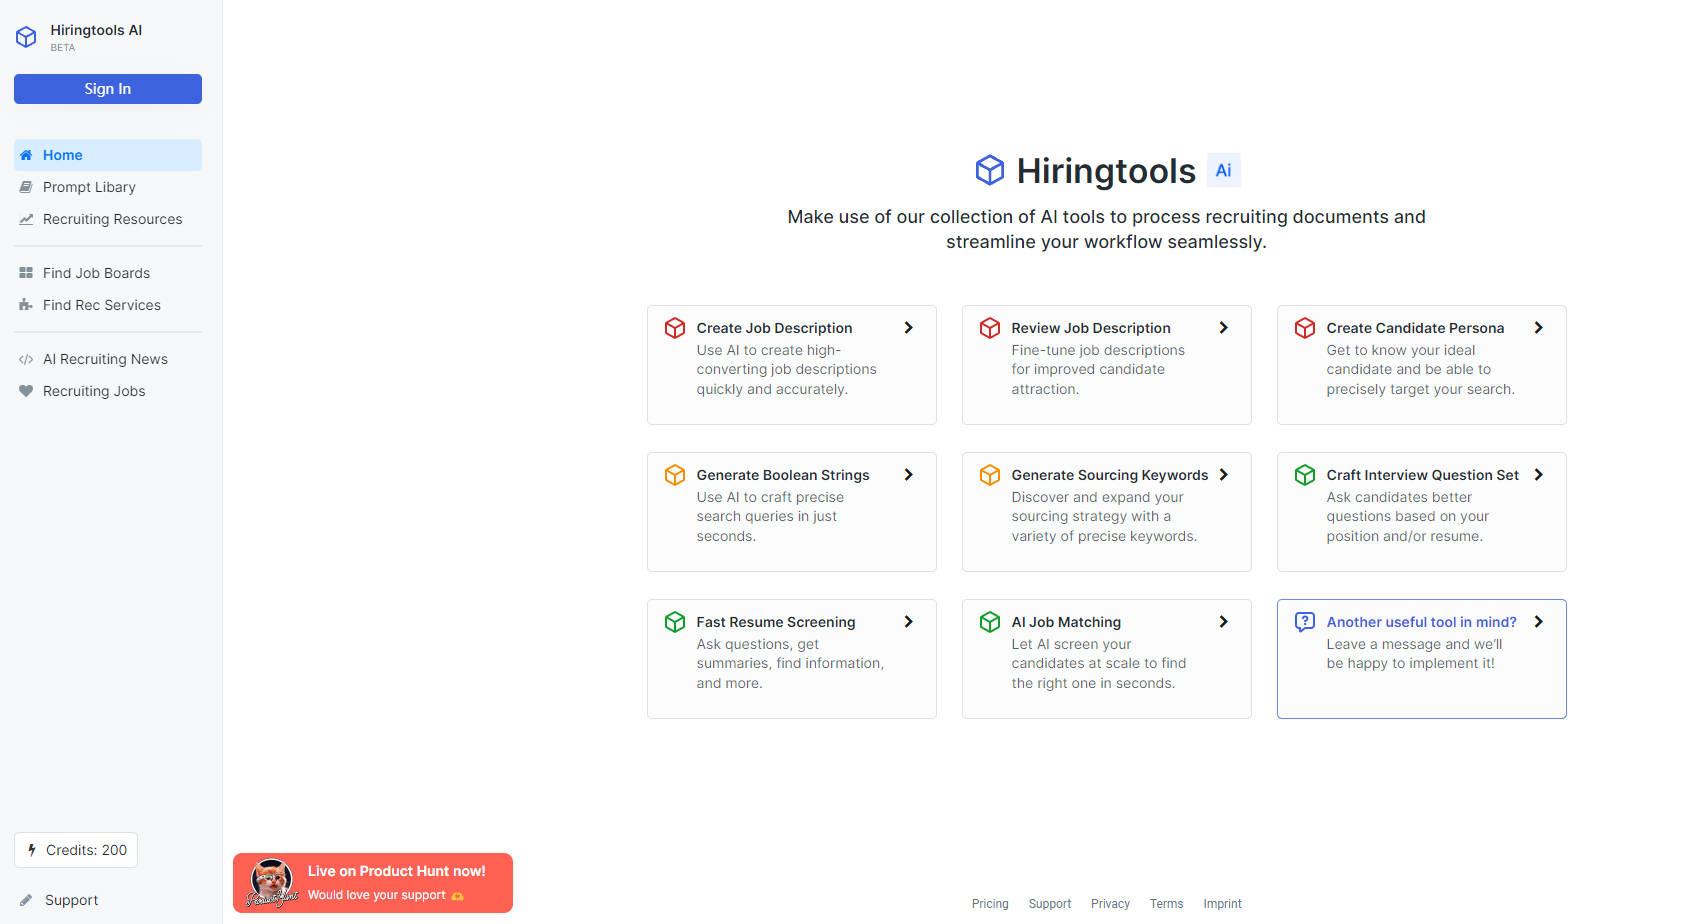Open Fast Resume Screening via its chevron
Screen dimensions: 1687x924
(x=908, y=622)
